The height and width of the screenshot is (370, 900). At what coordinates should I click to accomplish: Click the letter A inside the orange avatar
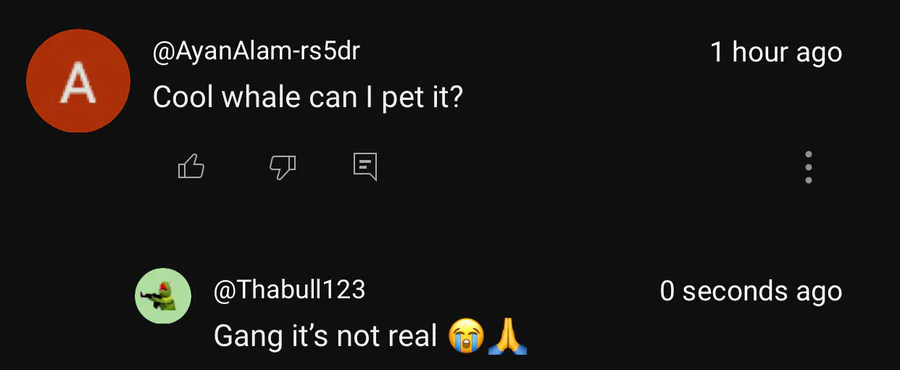tap(78, 85)
